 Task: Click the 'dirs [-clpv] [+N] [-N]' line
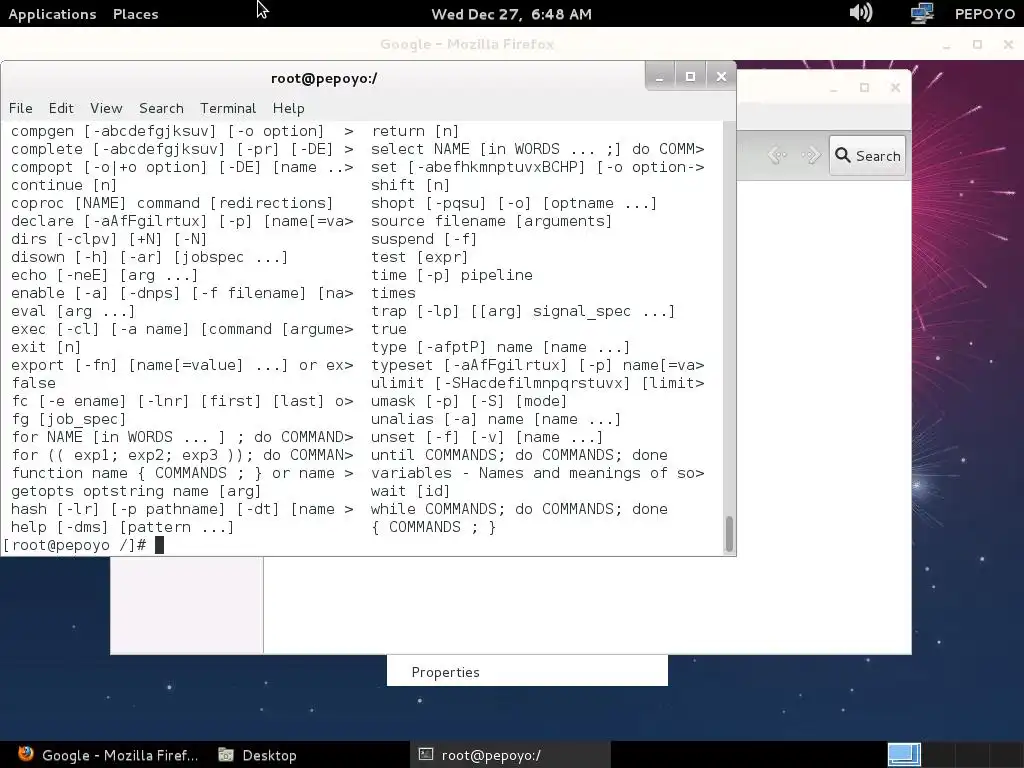108,239
